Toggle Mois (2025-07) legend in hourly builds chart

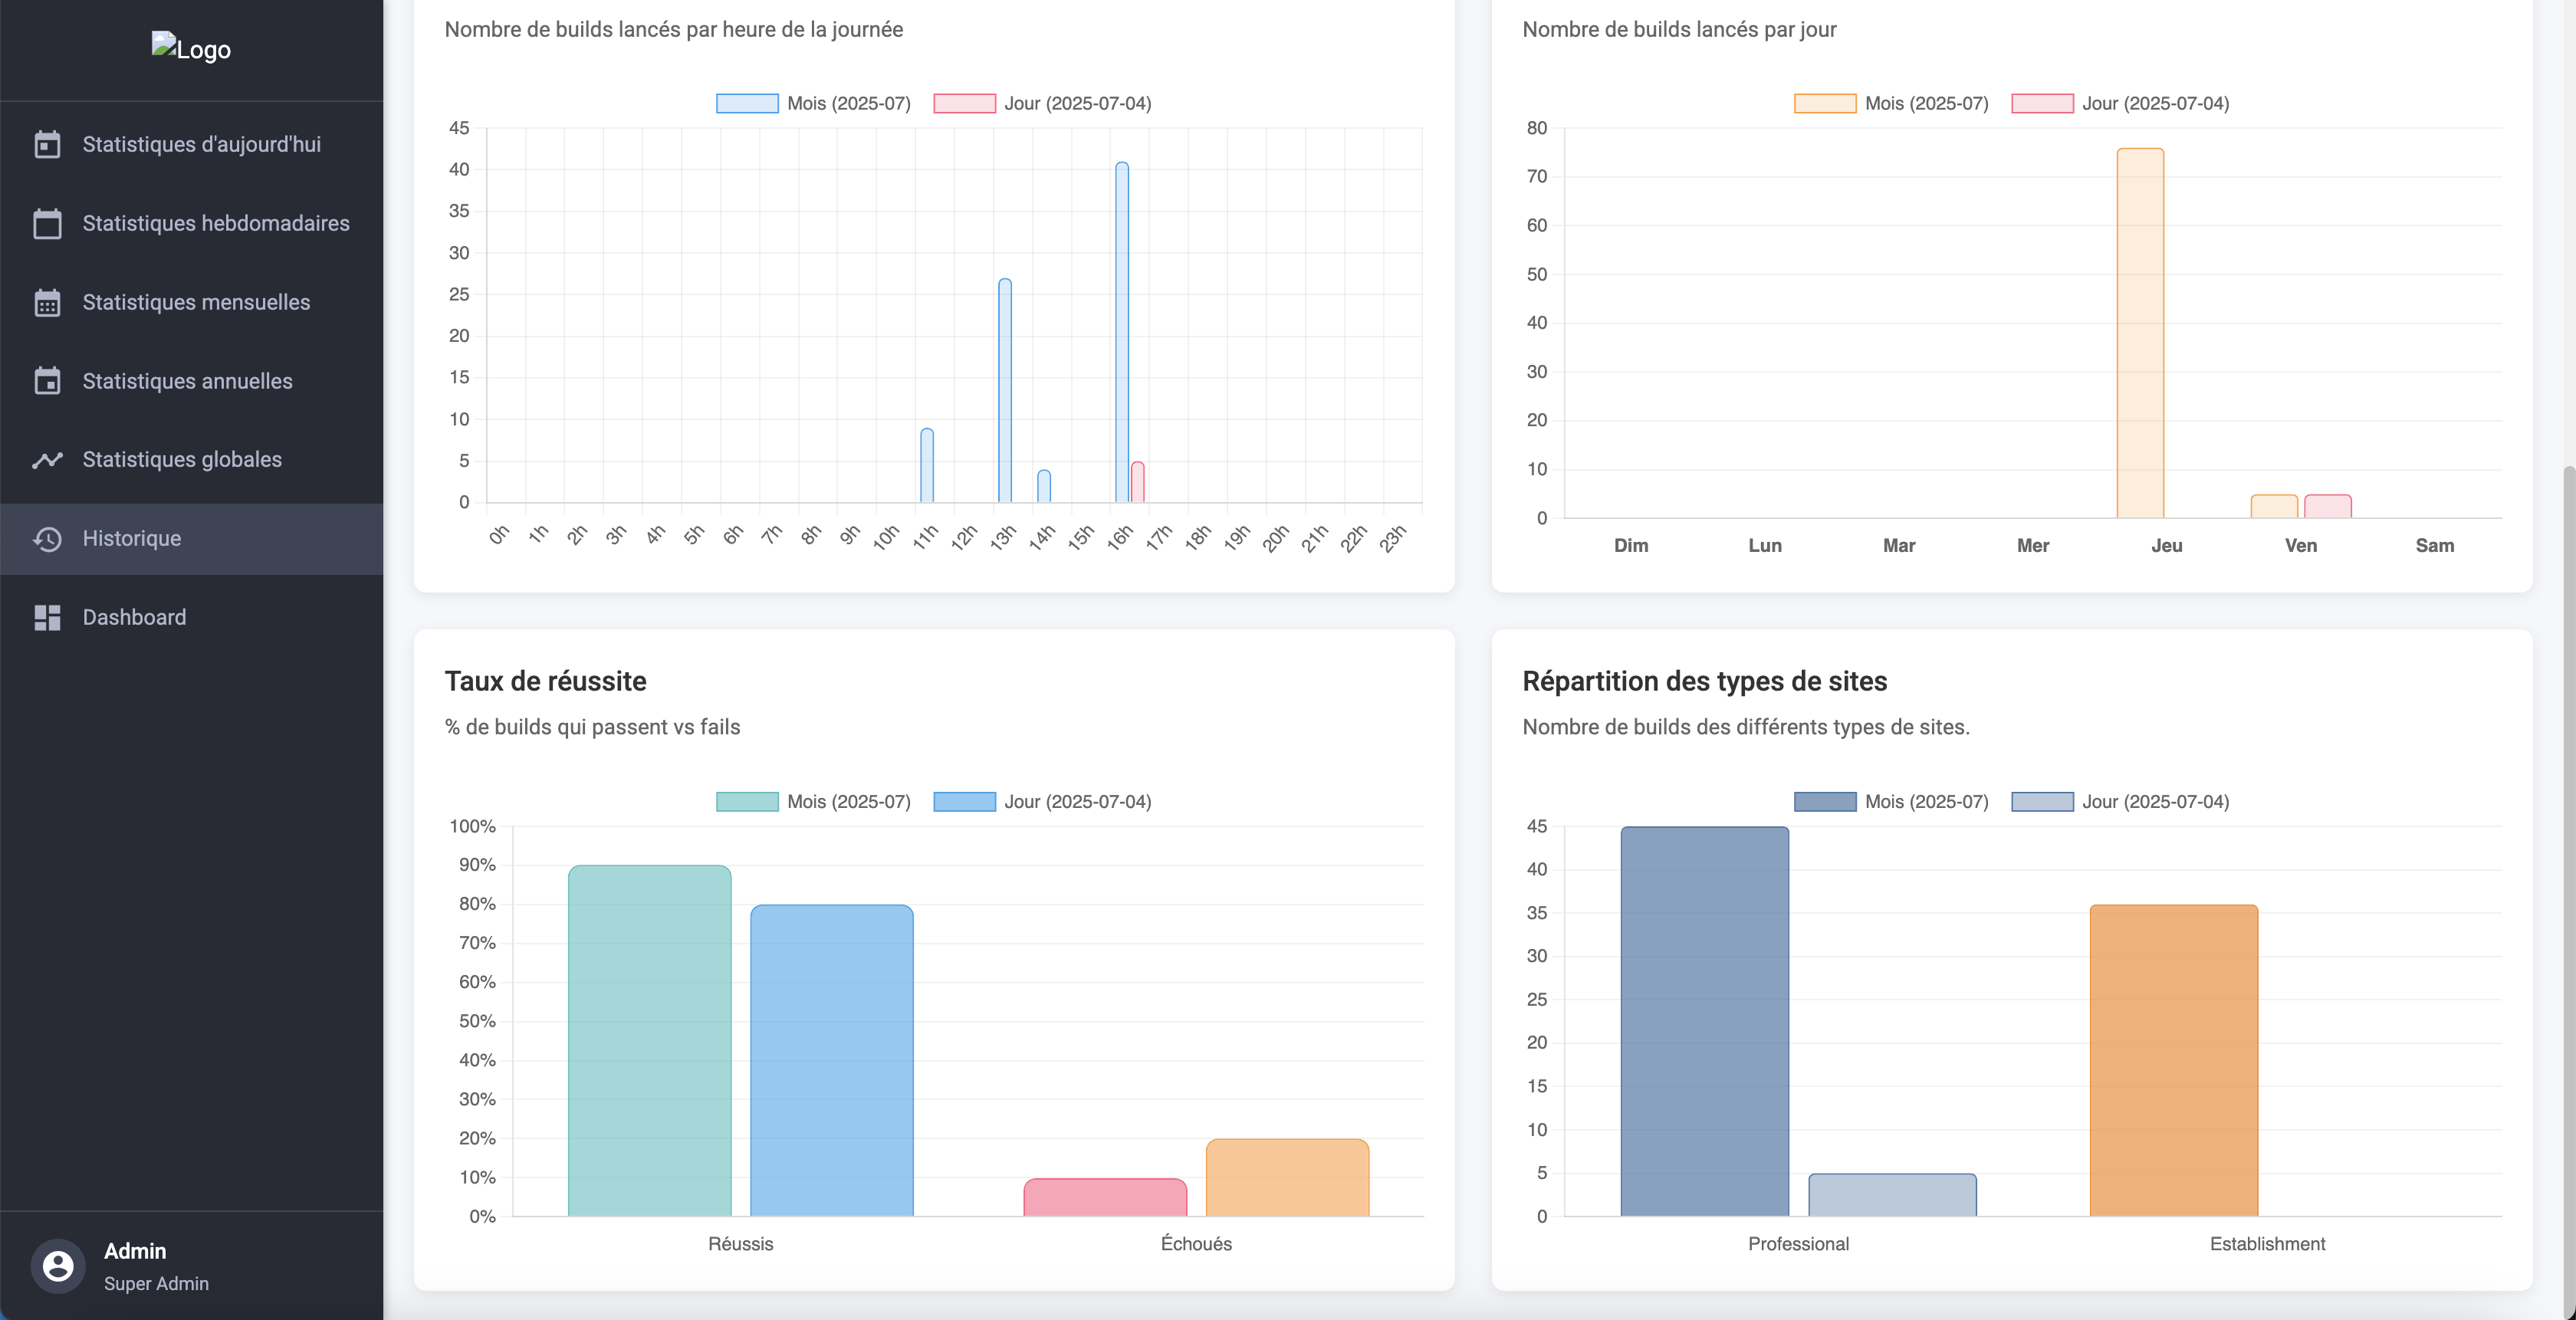848,104
